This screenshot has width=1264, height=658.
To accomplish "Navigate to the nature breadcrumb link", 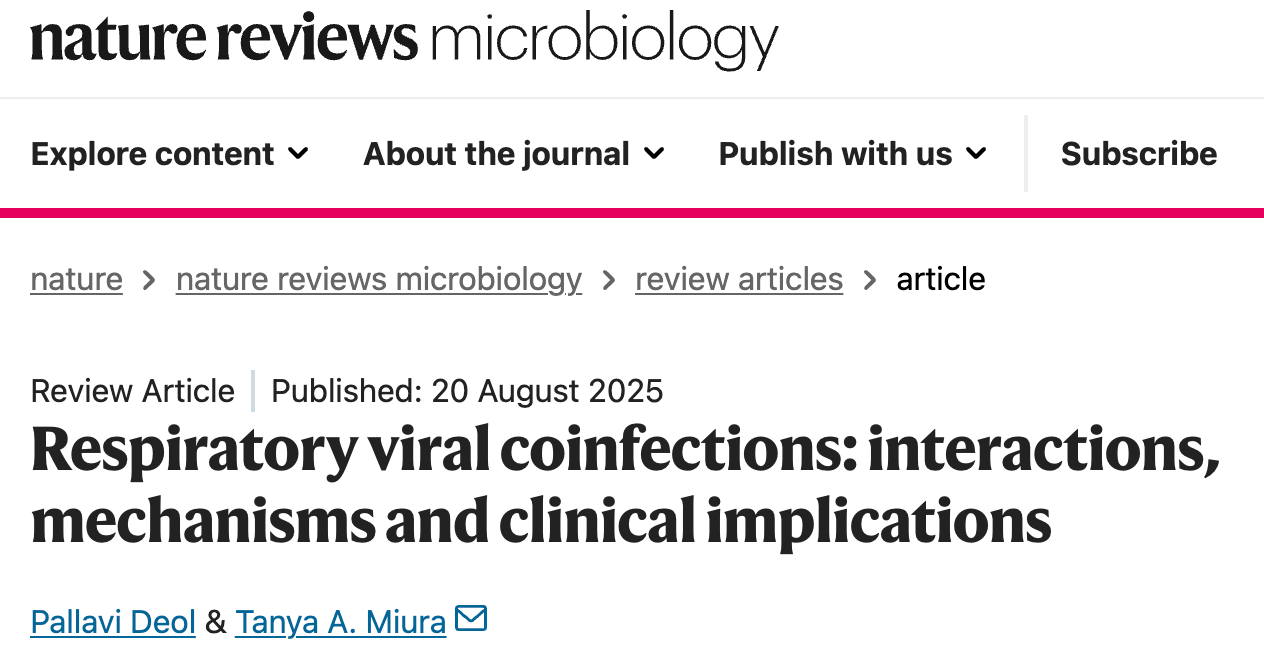I will 76,279.
